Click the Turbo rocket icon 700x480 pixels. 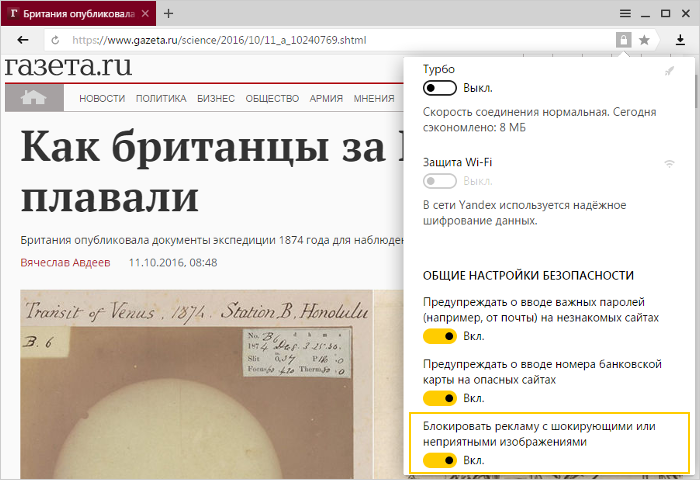[x=669, y=71]
